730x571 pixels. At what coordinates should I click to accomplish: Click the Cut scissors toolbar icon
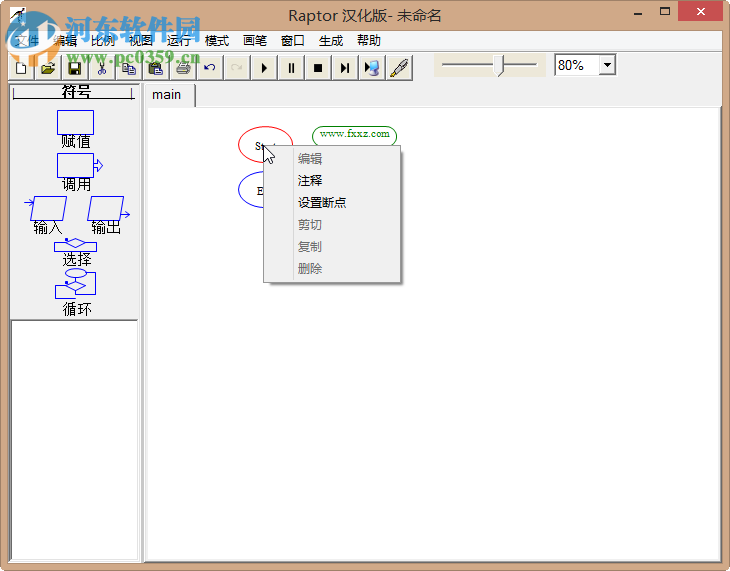pyautogui.click(x=101, y=68)
